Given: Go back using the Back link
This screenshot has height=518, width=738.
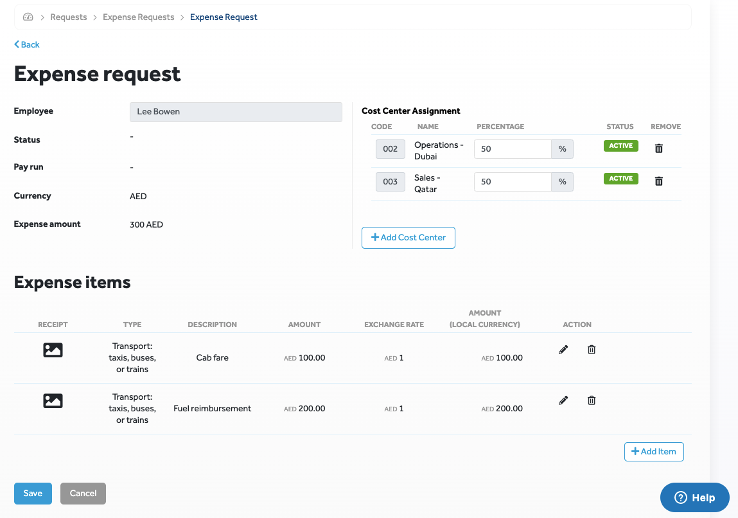Looking at the screenshot, I should coord(27,45).
